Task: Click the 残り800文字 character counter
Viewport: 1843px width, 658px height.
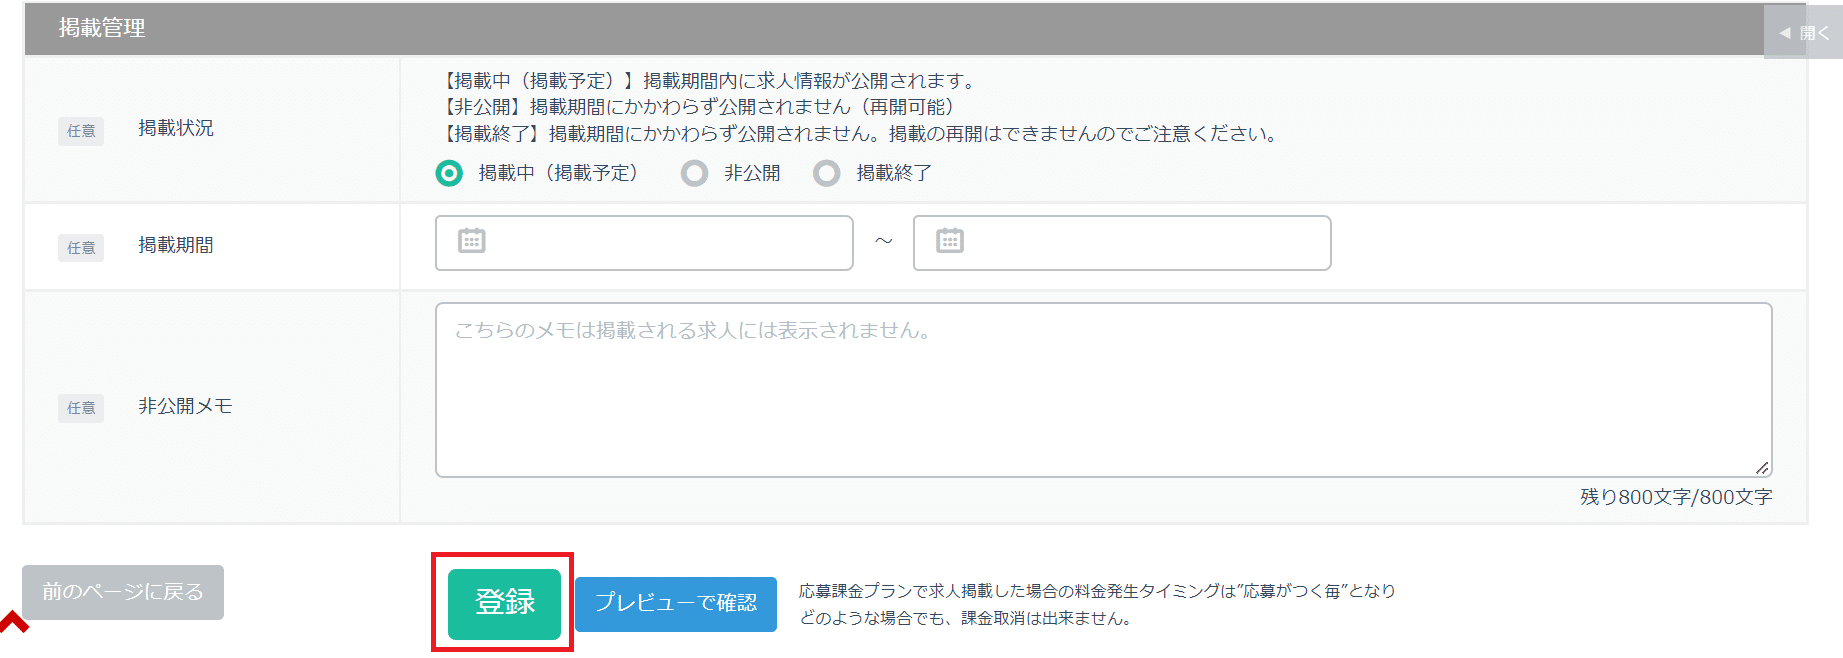Action: tap(1675, 497)
